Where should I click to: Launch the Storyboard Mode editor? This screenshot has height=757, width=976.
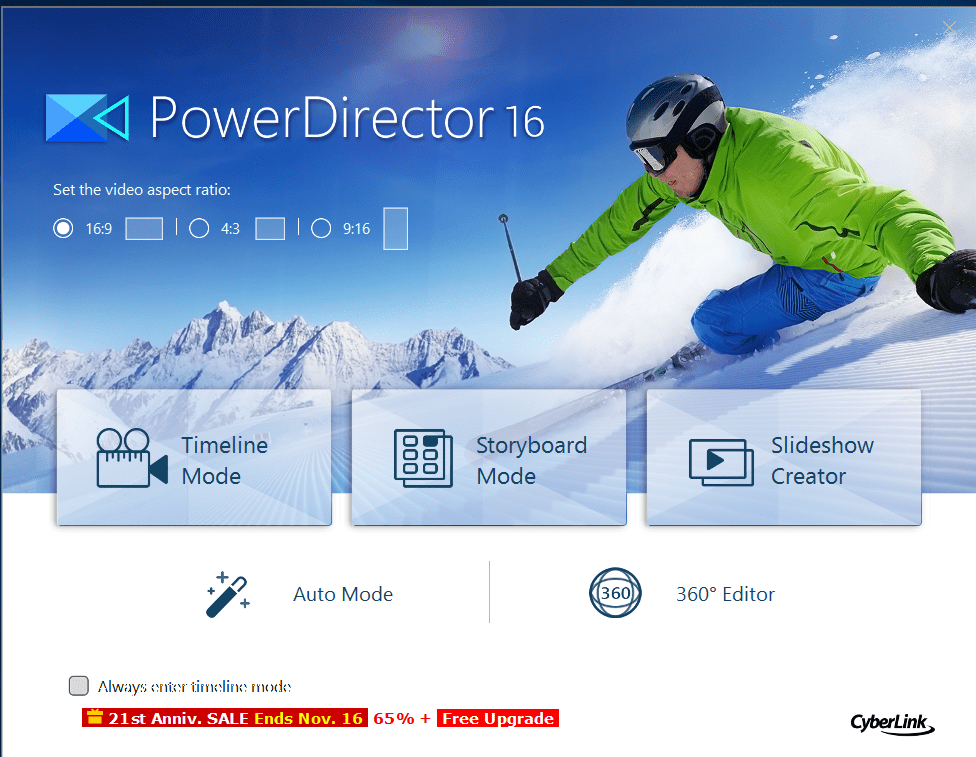pos(488,459)
